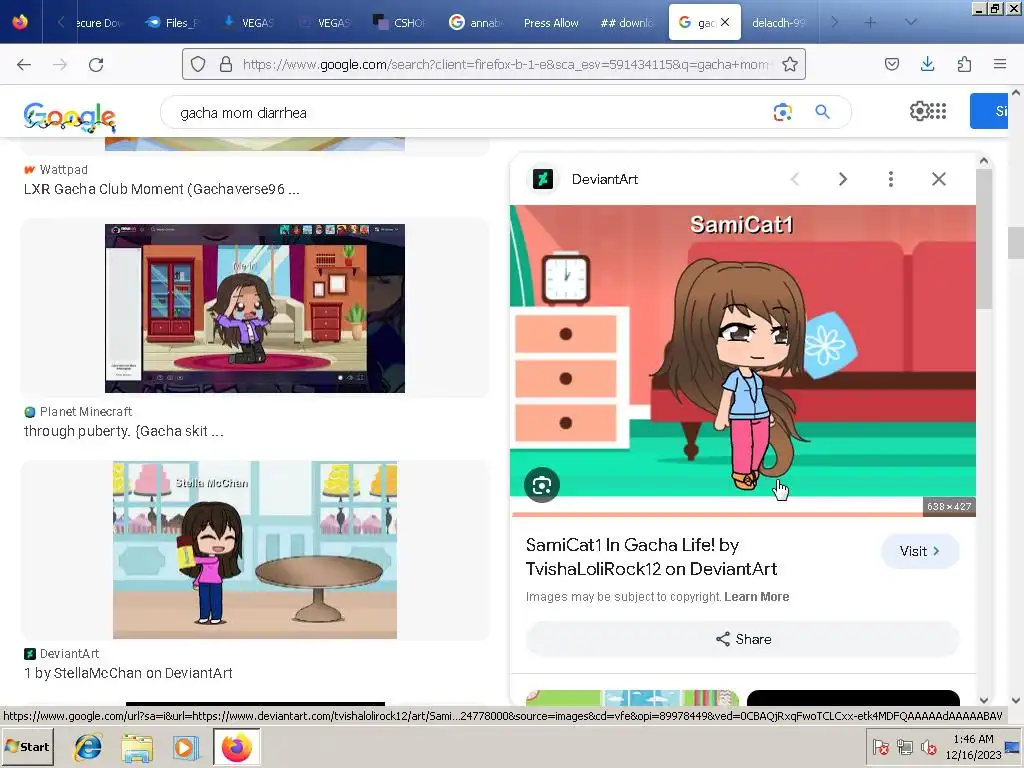
Task: Click the DeviantArt logo in preview header
Action: coord(543,179)
